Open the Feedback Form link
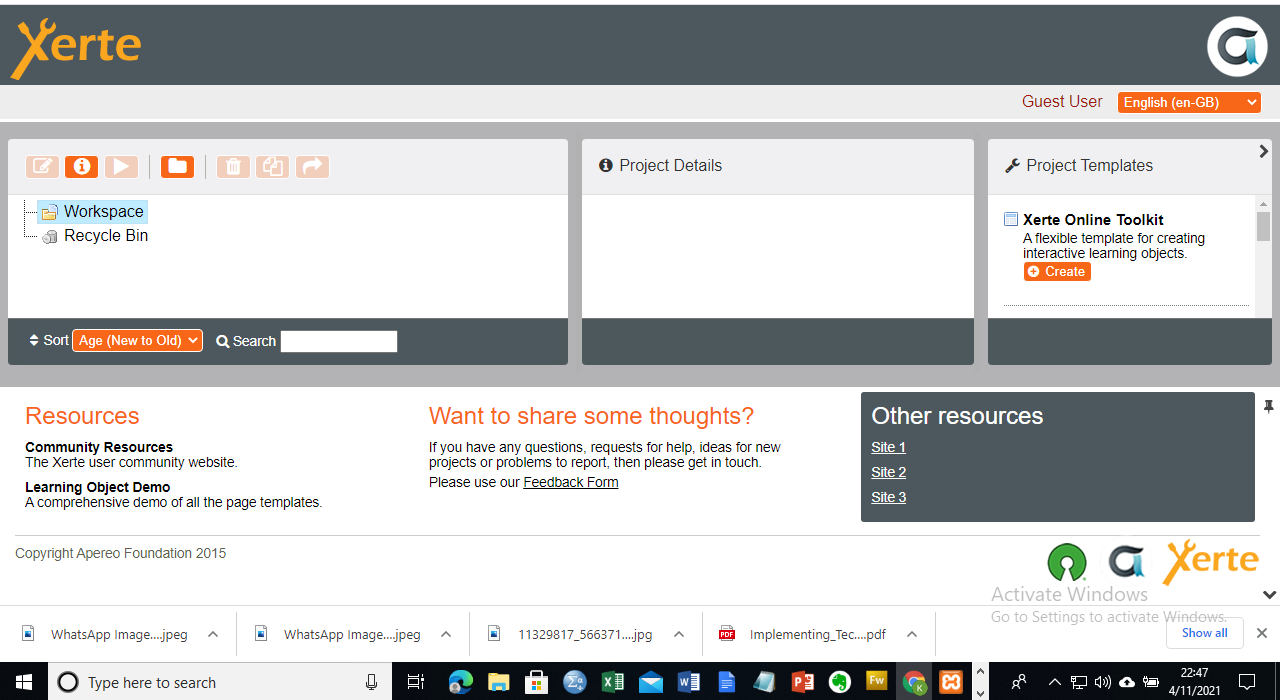The width and height of the screenshot is (1280, 700). (571, 482)
